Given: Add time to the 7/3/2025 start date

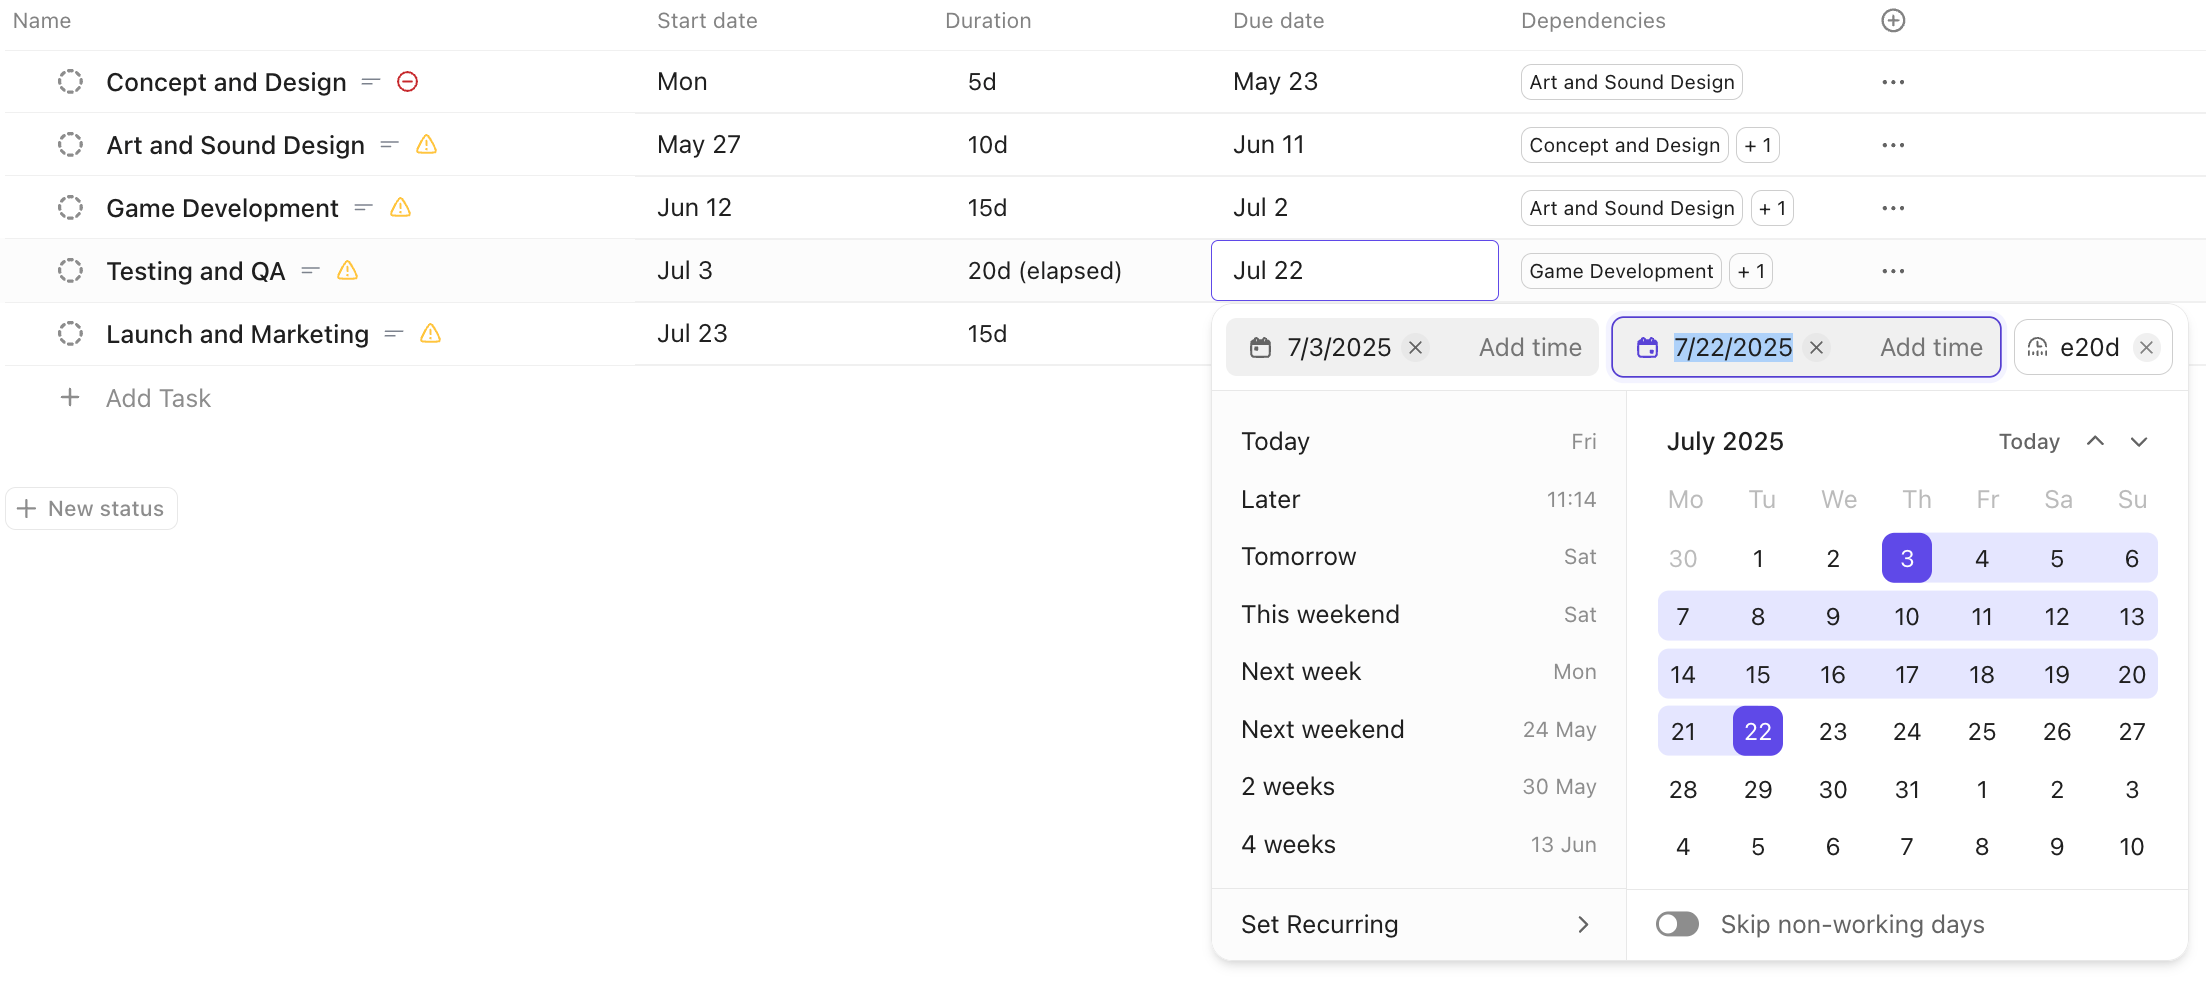Looking at the screenshot, I should (1530, 348).
